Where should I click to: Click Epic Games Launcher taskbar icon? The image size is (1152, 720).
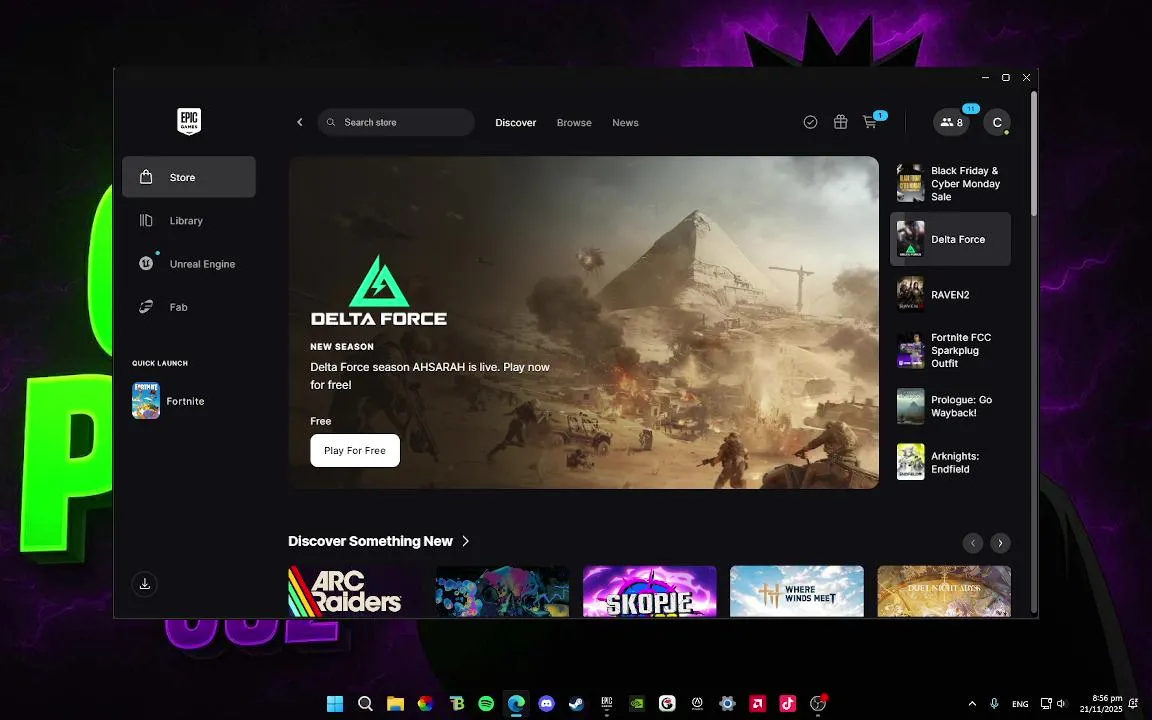pyautogui.click(x=607, y=703)
